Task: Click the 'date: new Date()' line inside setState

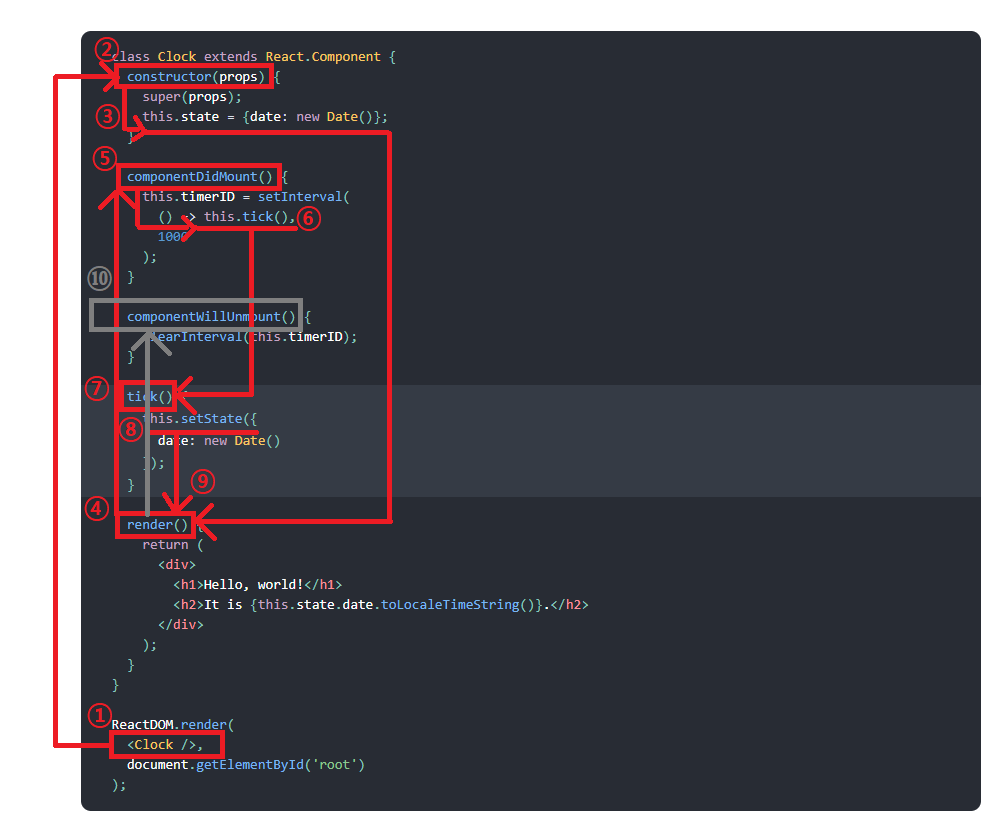Action: point(218,441)
